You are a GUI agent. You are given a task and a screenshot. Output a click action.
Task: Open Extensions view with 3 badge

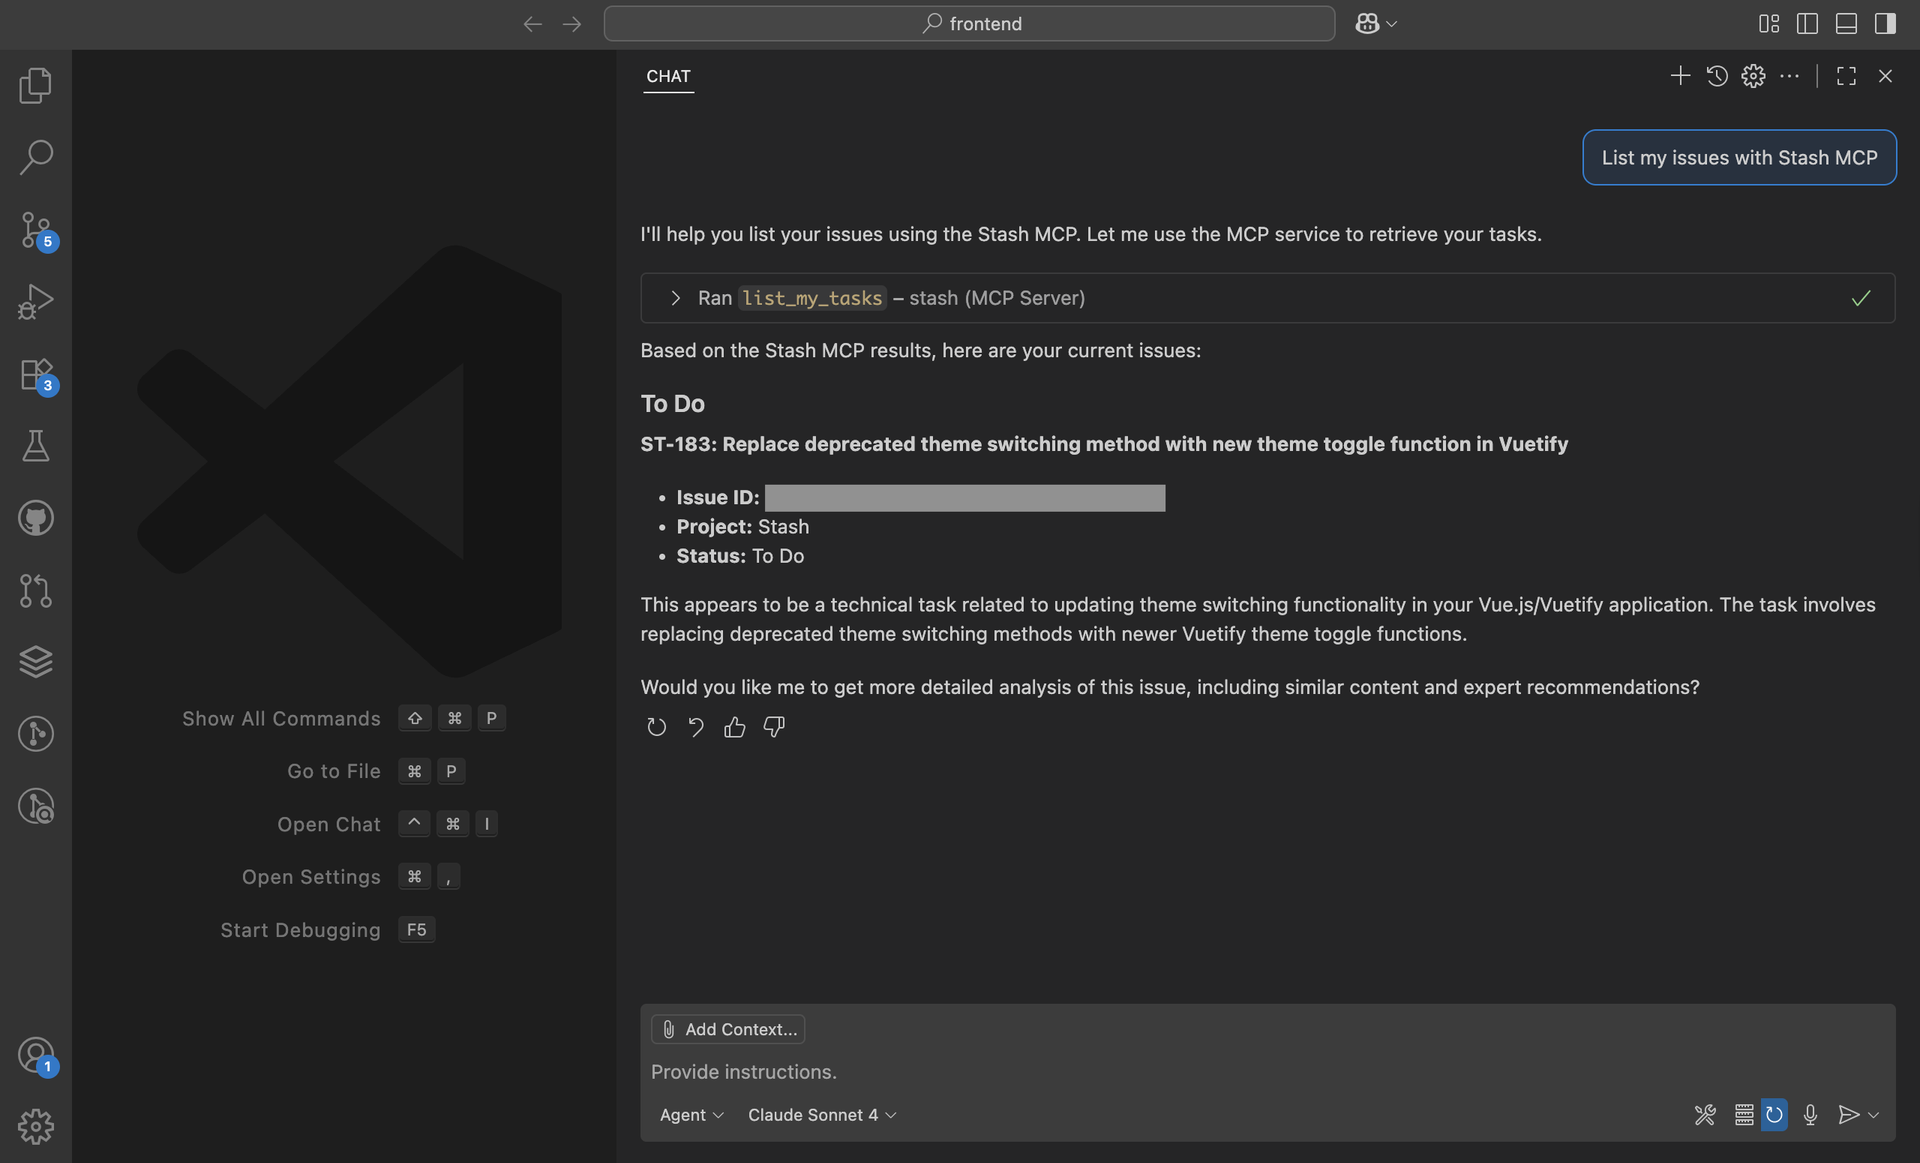coord(36,375)
